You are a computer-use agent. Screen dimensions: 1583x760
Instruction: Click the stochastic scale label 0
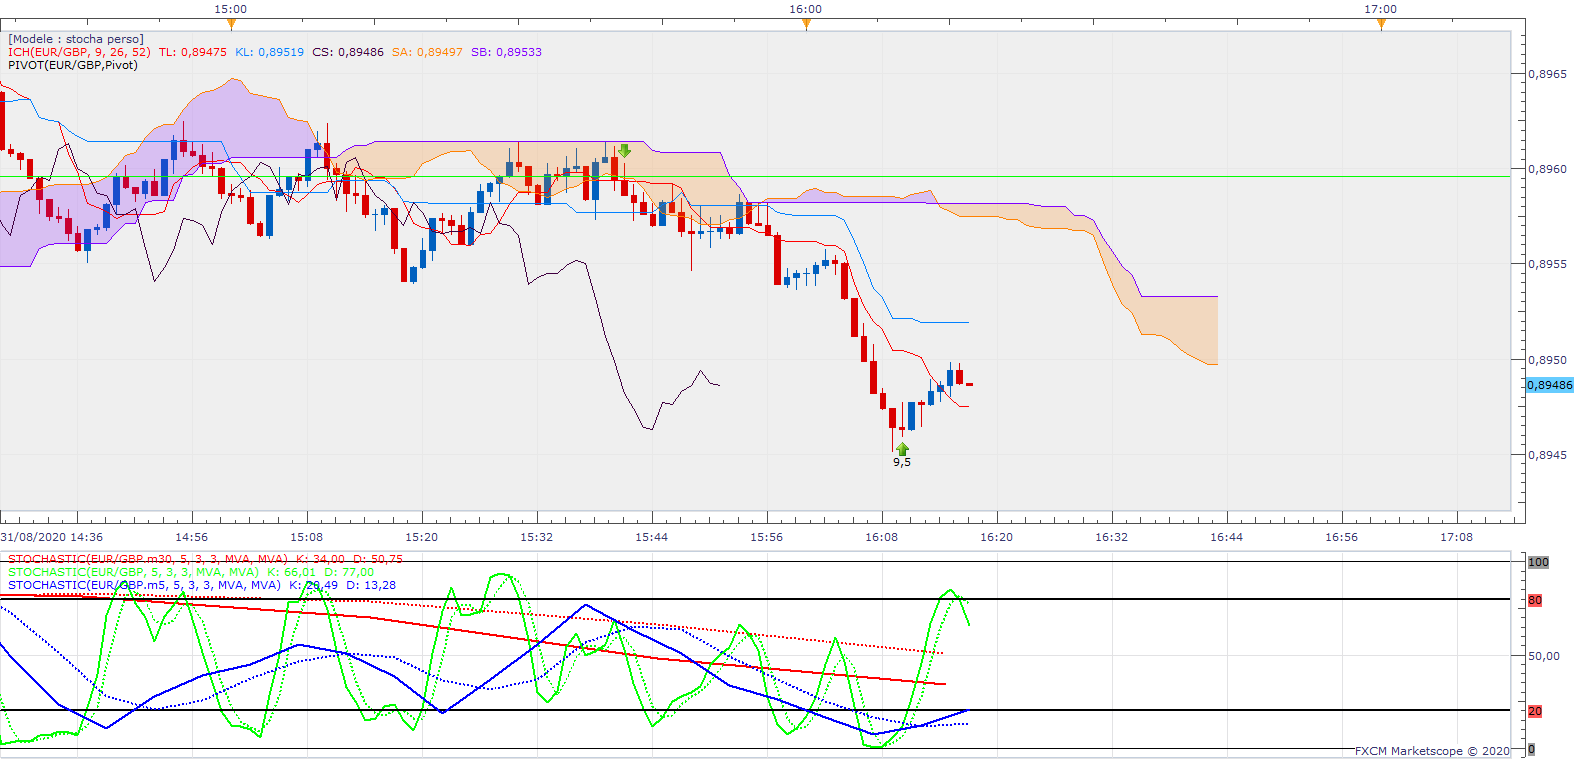click(x=1531, y=749)
